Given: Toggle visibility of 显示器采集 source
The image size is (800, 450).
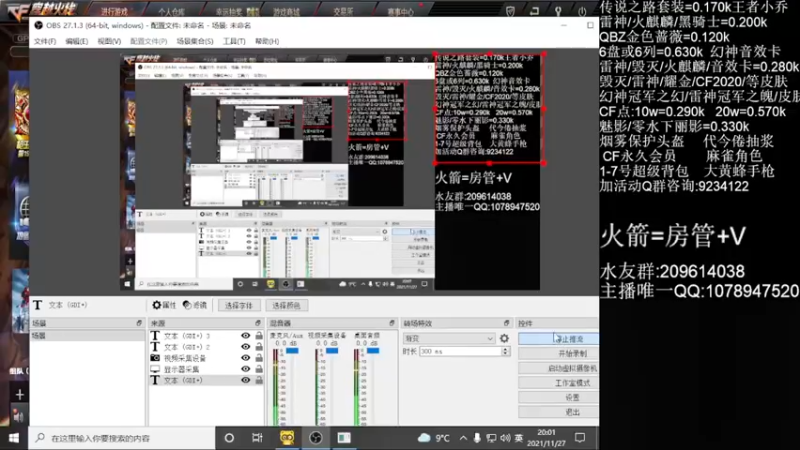Looking at the screenshot, I should click(245, 369).
